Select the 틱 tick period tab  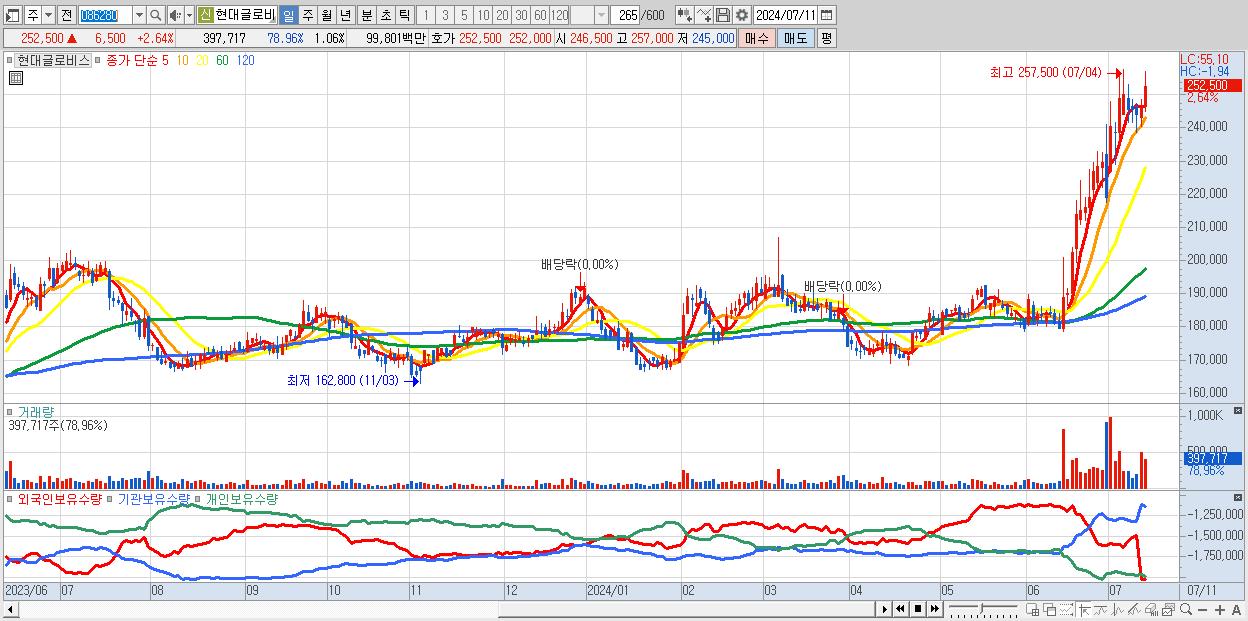404,15
